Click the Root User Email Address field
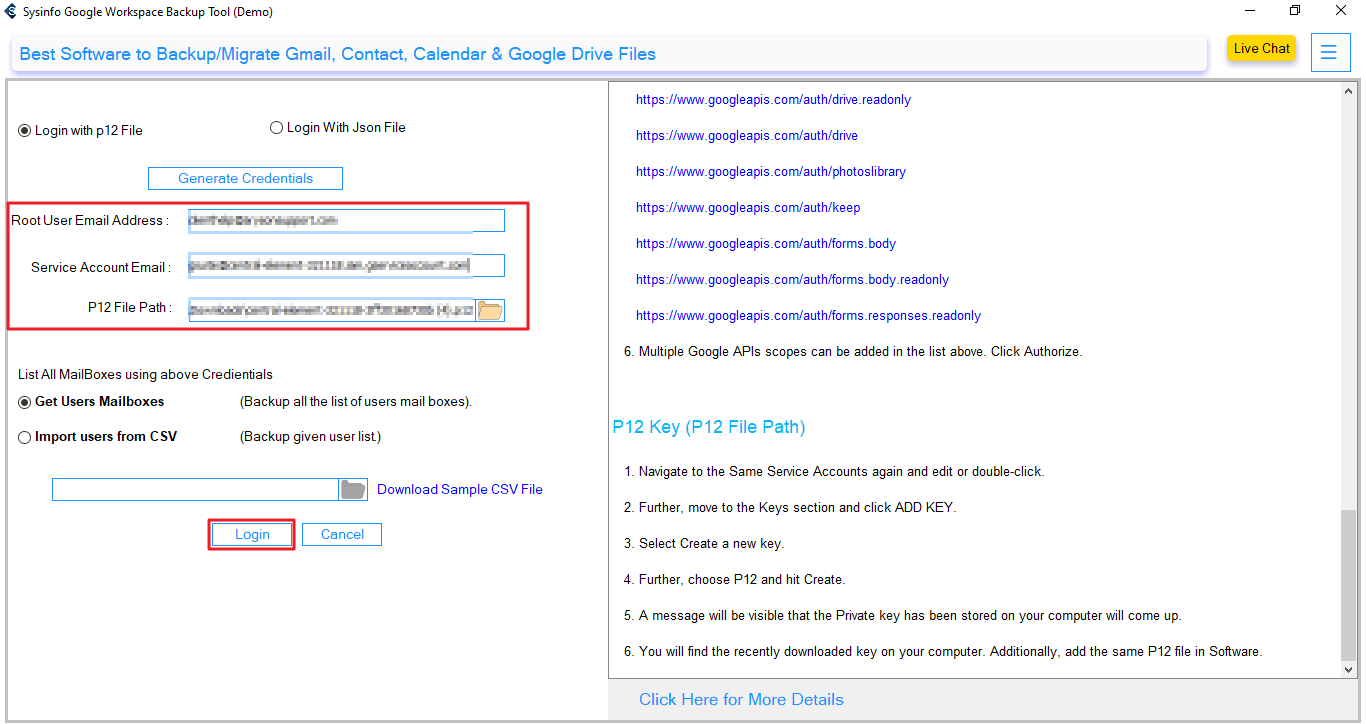The height and width of the screenshot is (724, 1366). tap(346, 220)
